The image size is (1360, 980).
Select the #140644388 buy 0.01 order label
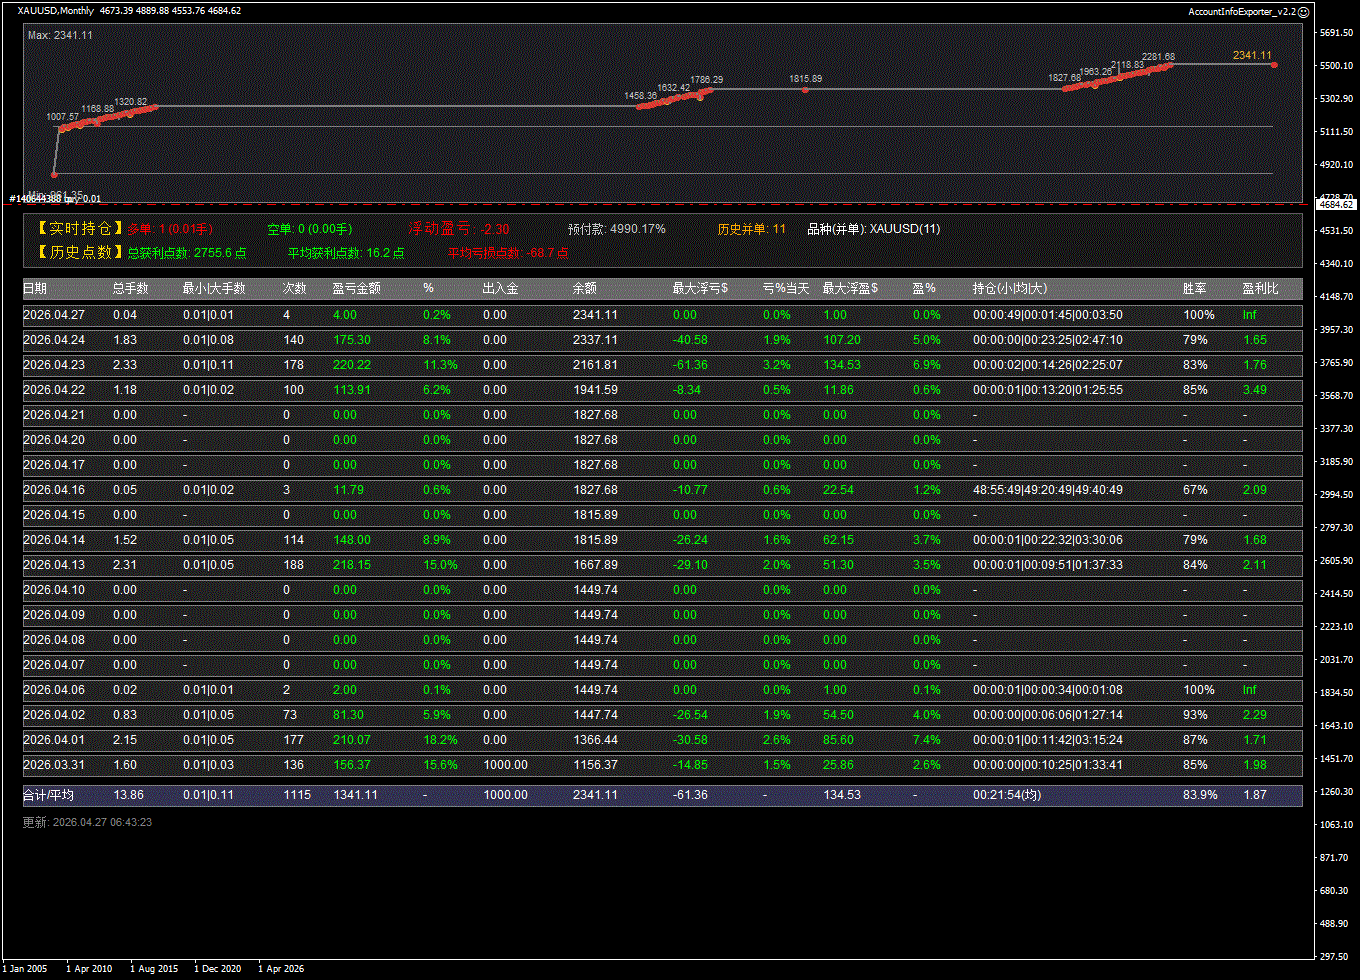click(56, 199)
